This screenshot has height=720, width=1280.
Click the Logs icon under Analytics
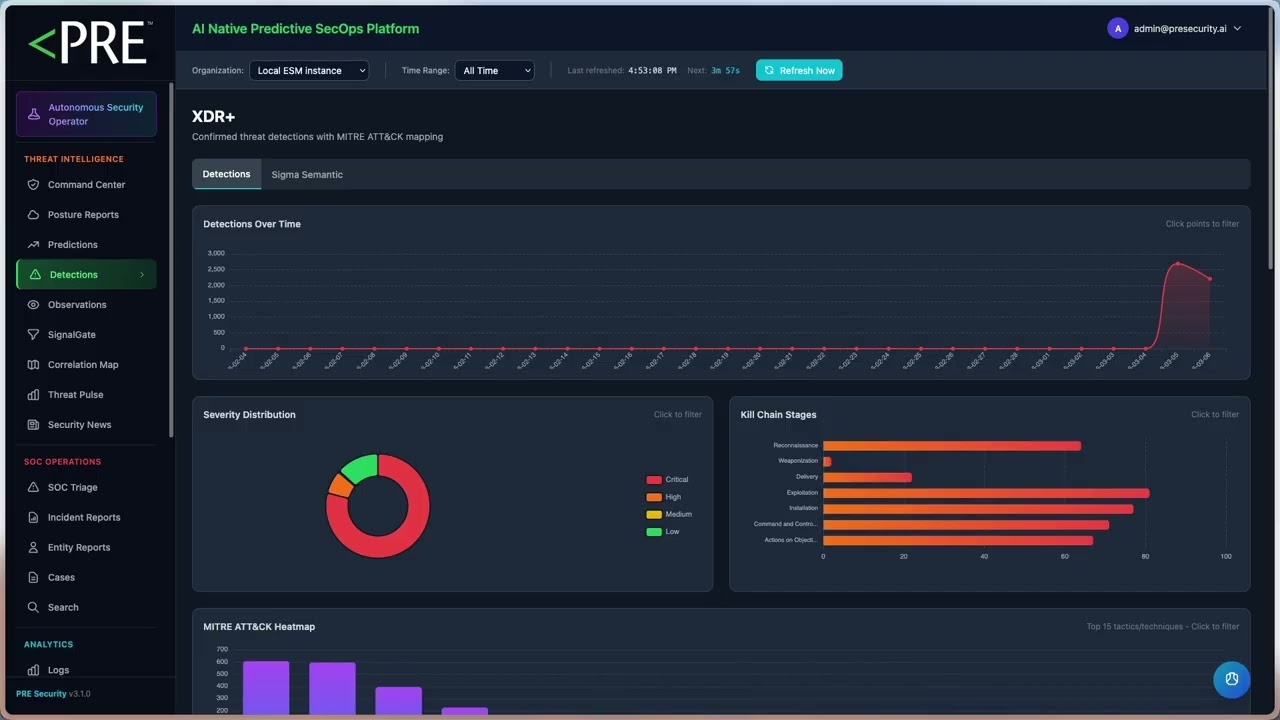point(33,671)
